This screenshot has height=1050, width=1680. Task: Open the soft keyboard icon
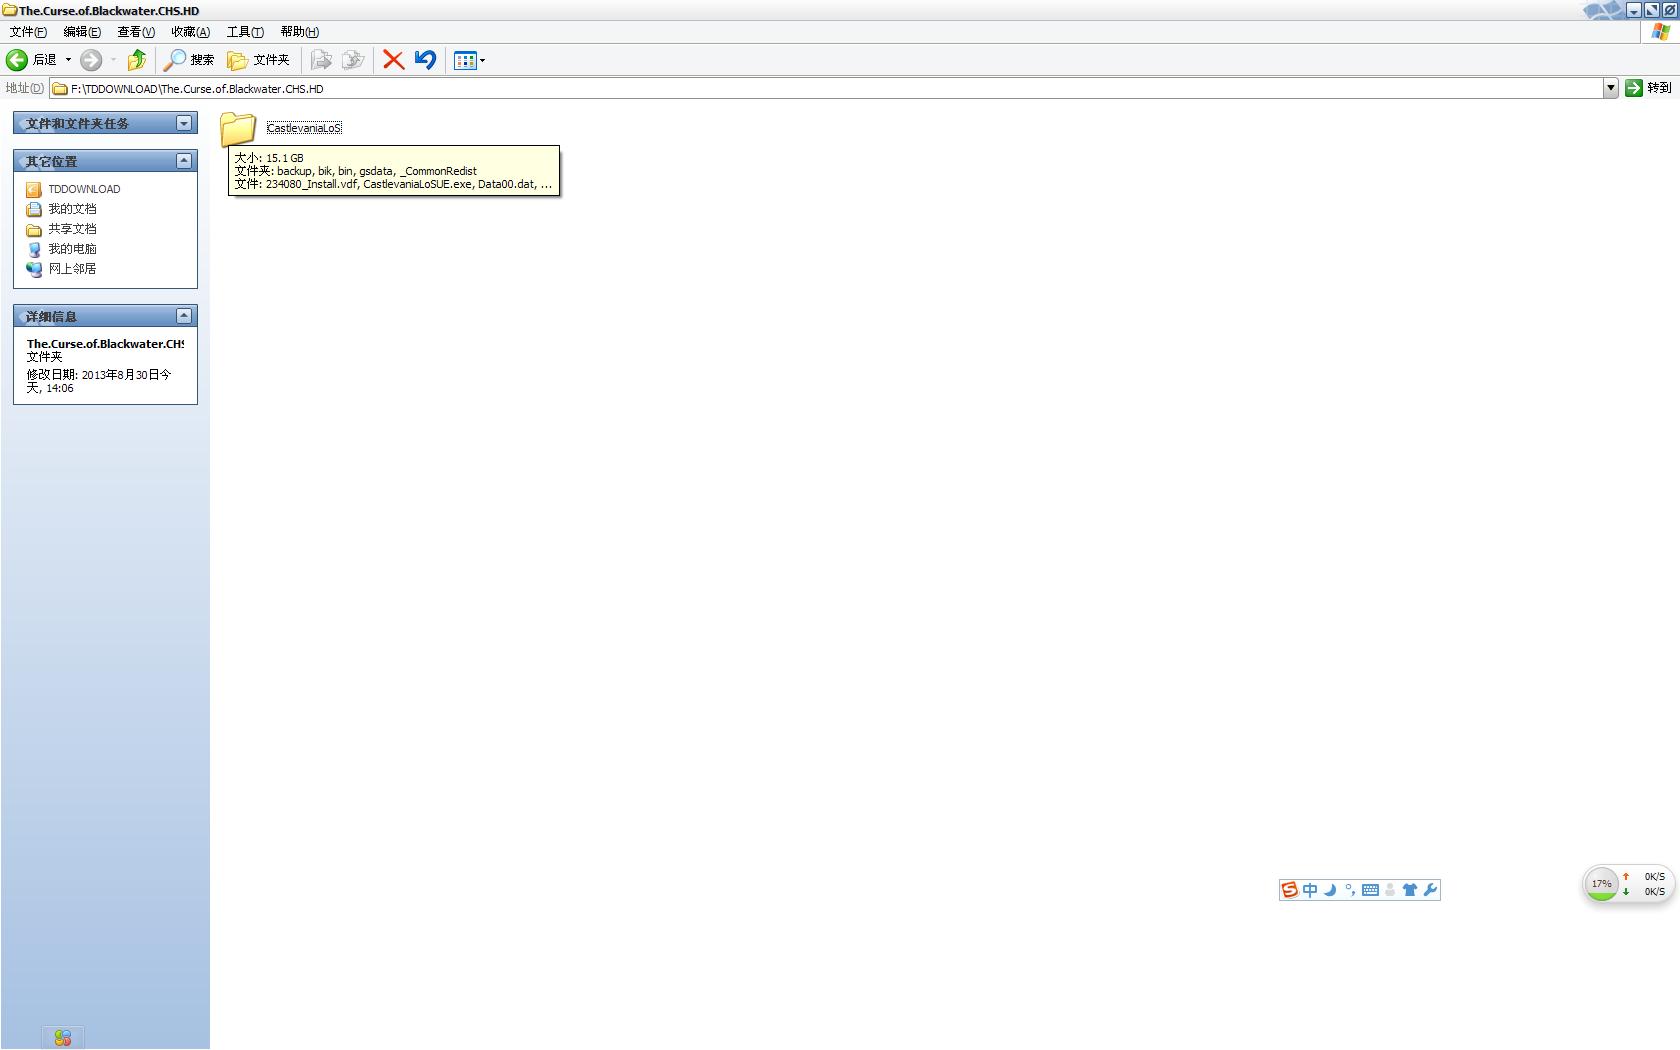point(1370,890)
